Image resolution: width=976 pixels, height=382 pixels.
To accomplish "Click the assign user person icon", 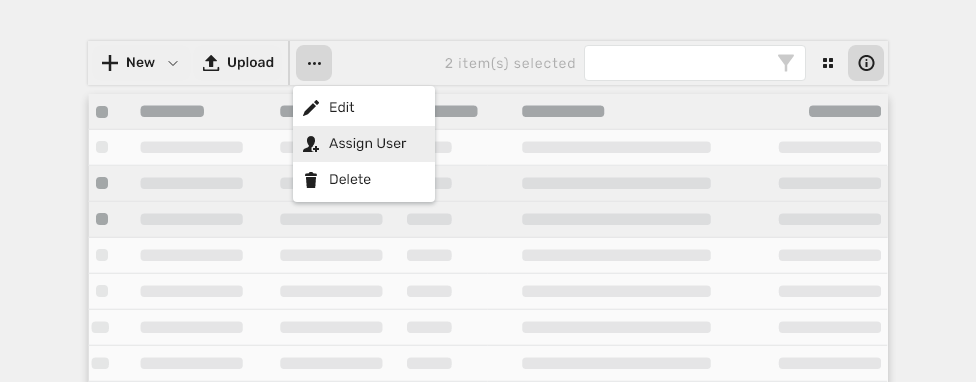I will (x=311, y=144).
